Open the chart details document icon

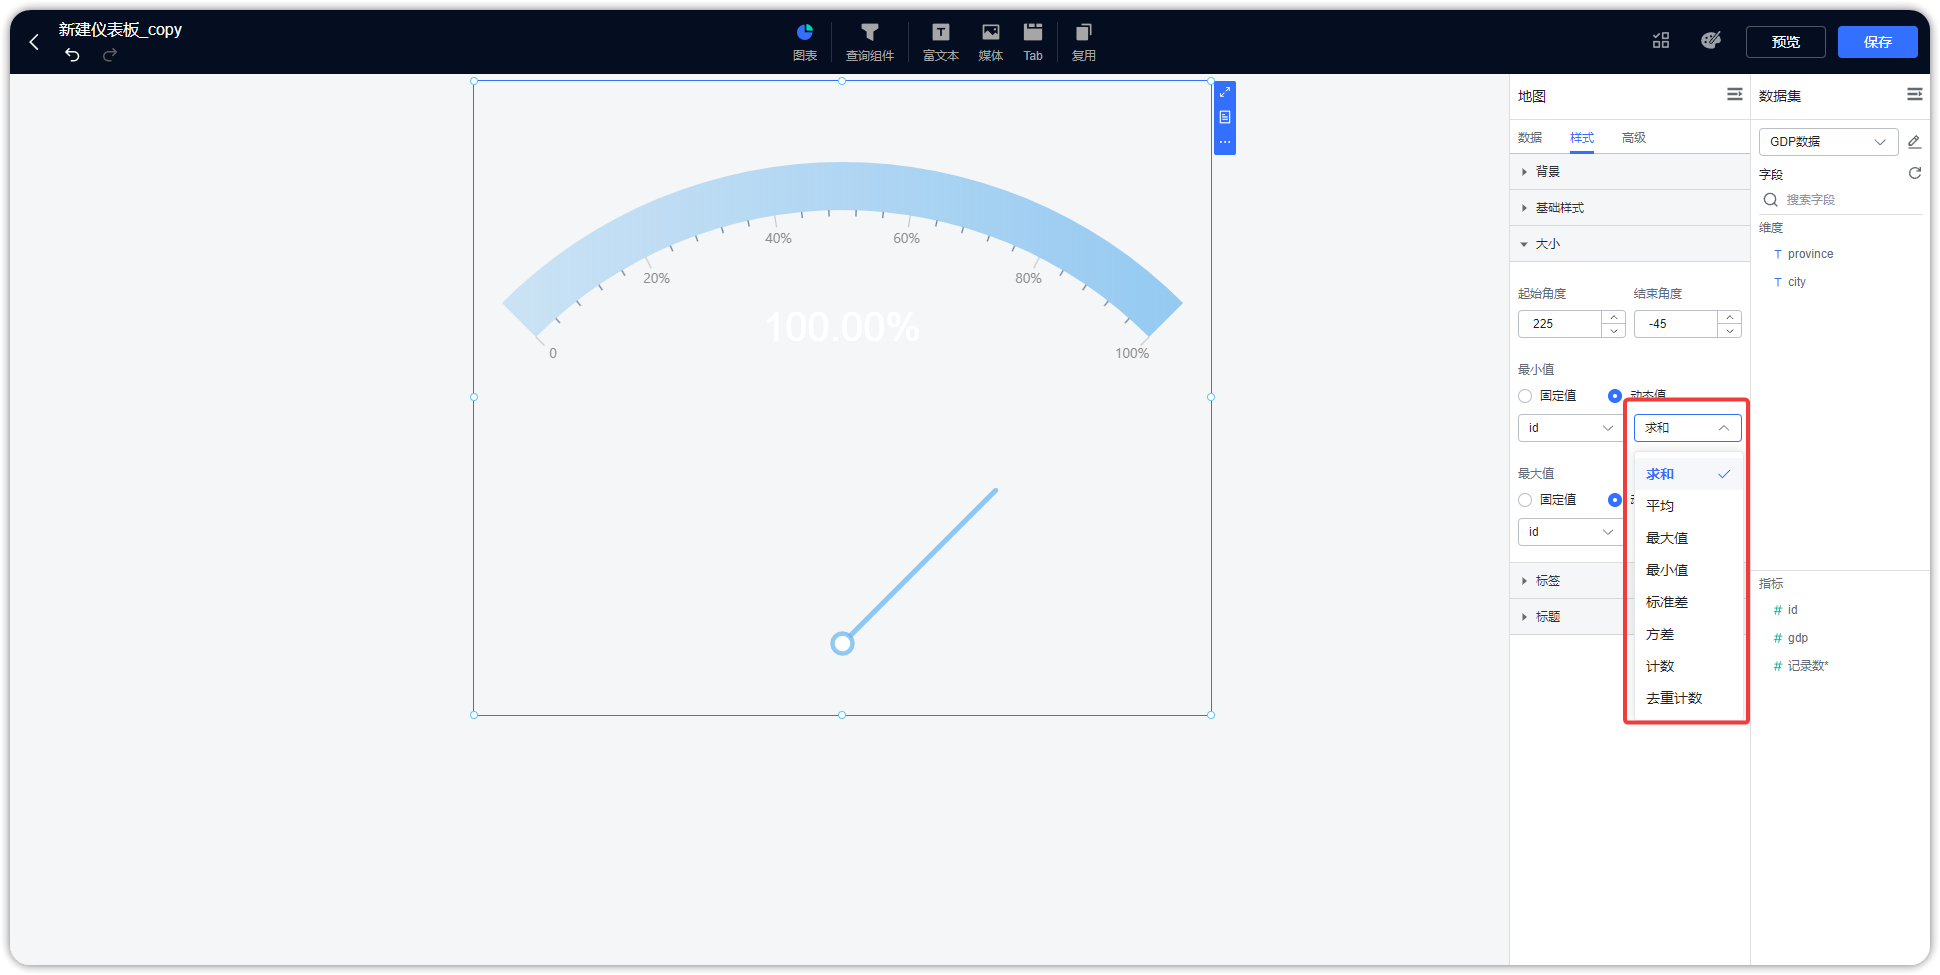[x=1225, y=117]
